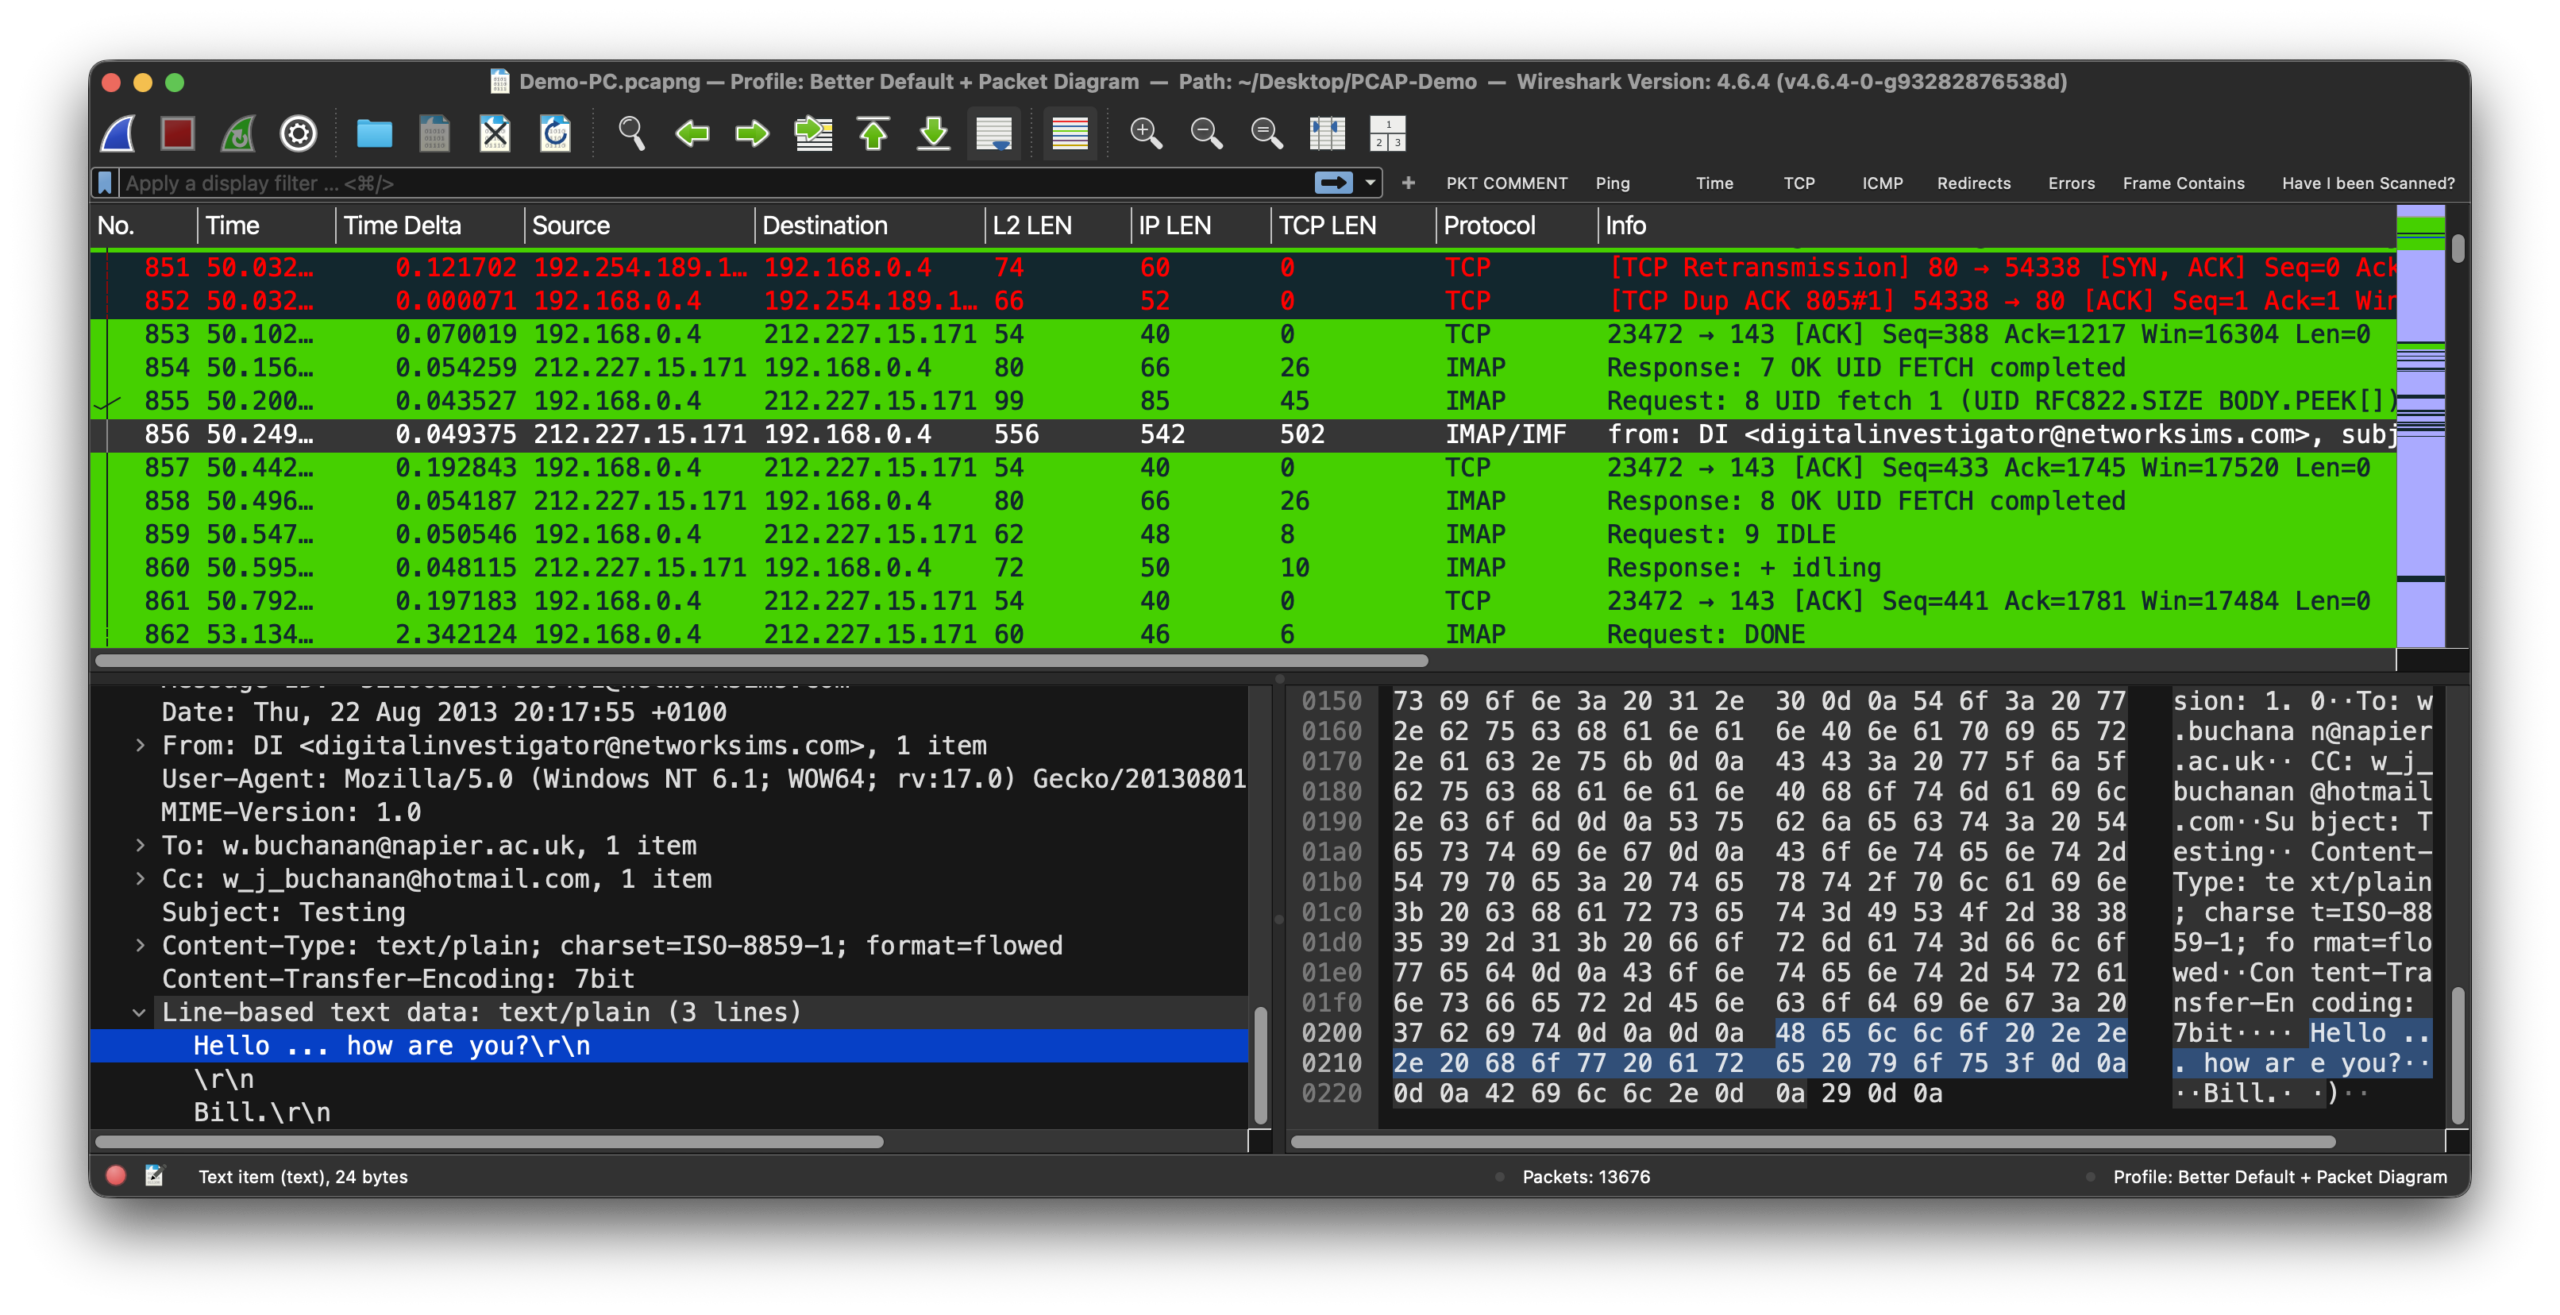Find a packet using the magnifier icon
The height and width of the screenshot is (1315, 2560).
[631, 133]
